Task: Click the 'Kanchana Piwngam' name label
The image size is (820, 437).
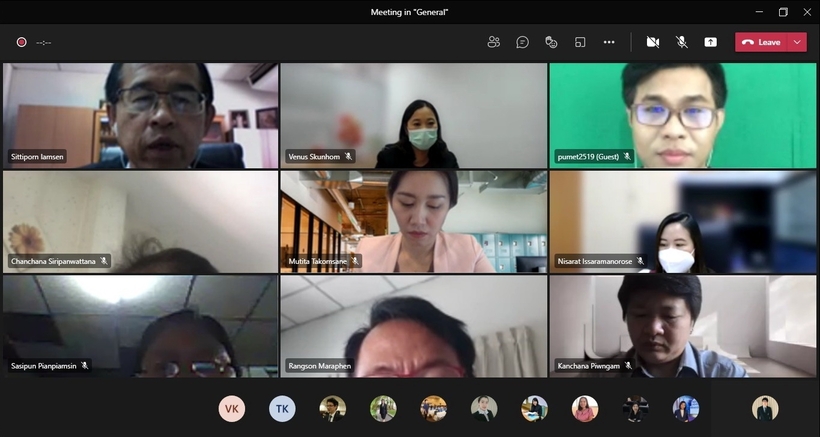Action: click(588, 366)
